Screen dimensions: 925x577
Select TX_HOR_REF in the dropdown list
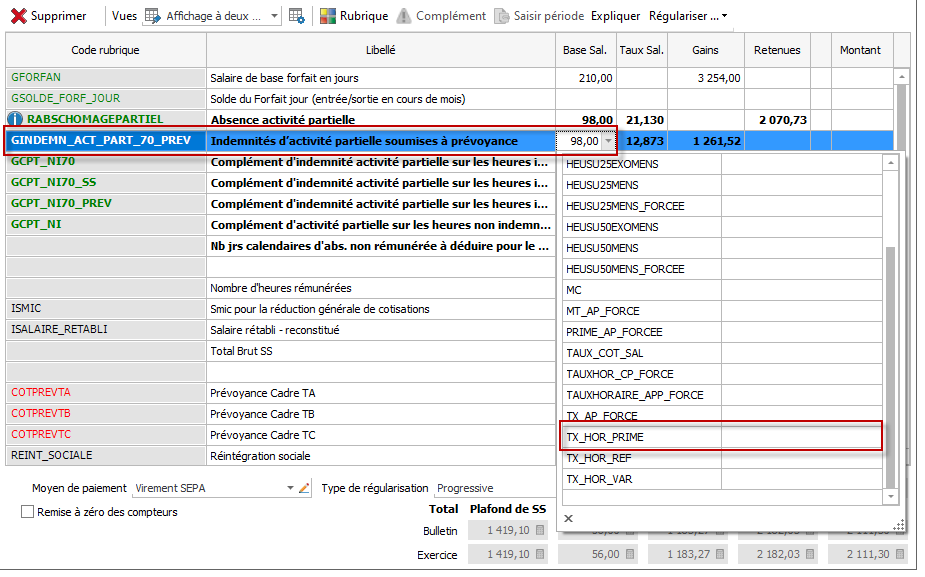coord(720,458)
